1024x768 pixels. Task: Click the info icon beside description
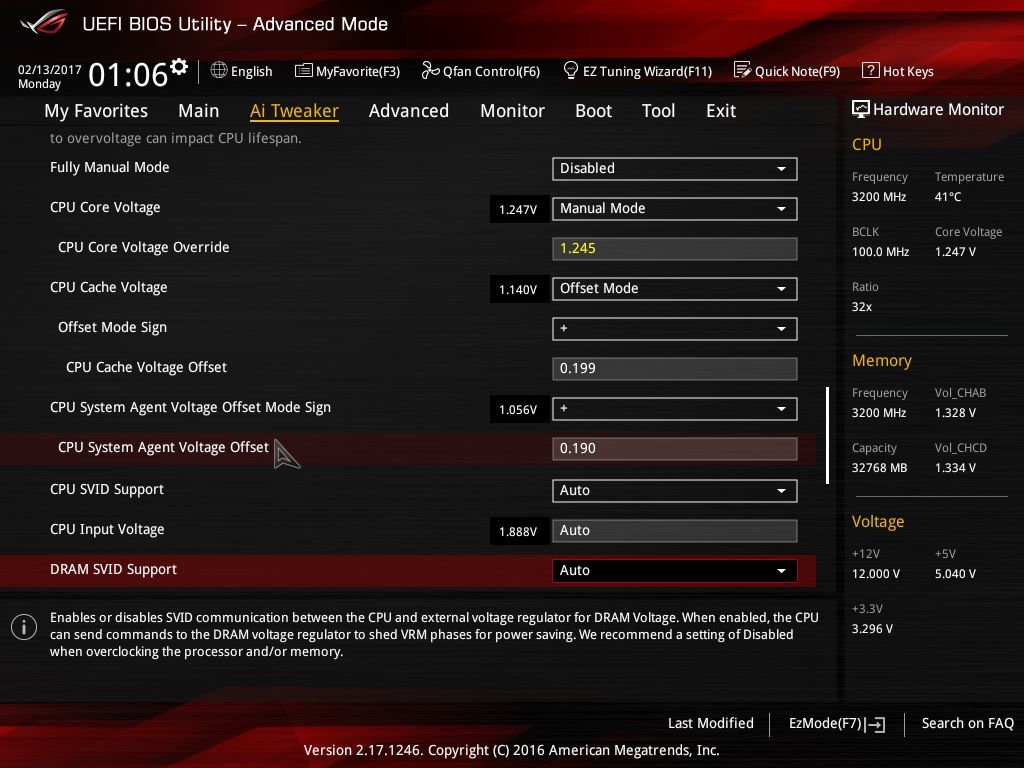[x=24, y=627]
